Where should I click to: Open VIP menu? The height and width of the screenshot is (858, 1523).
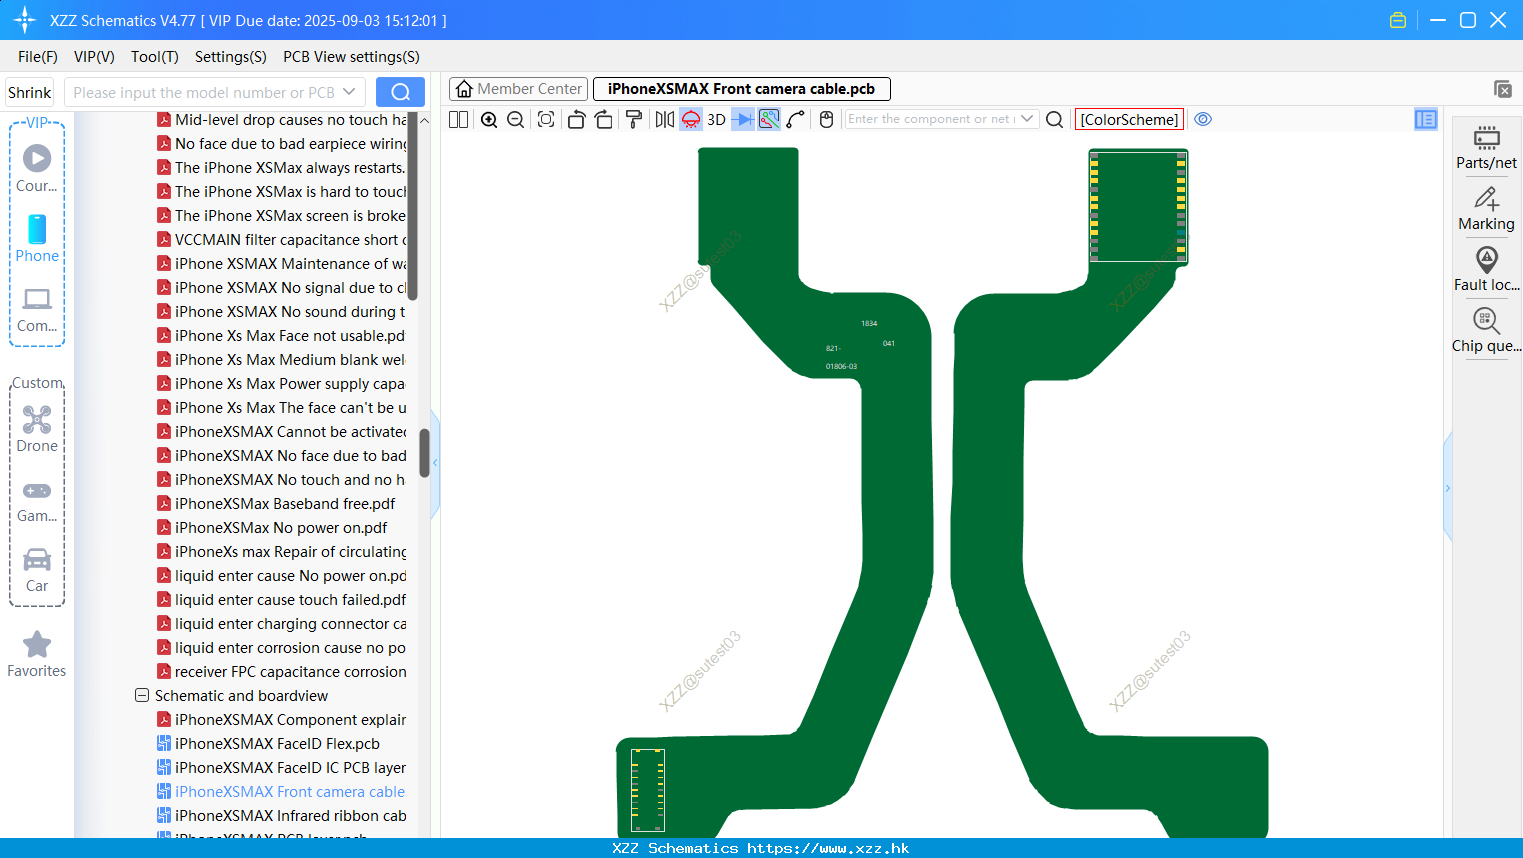point(94,57)
